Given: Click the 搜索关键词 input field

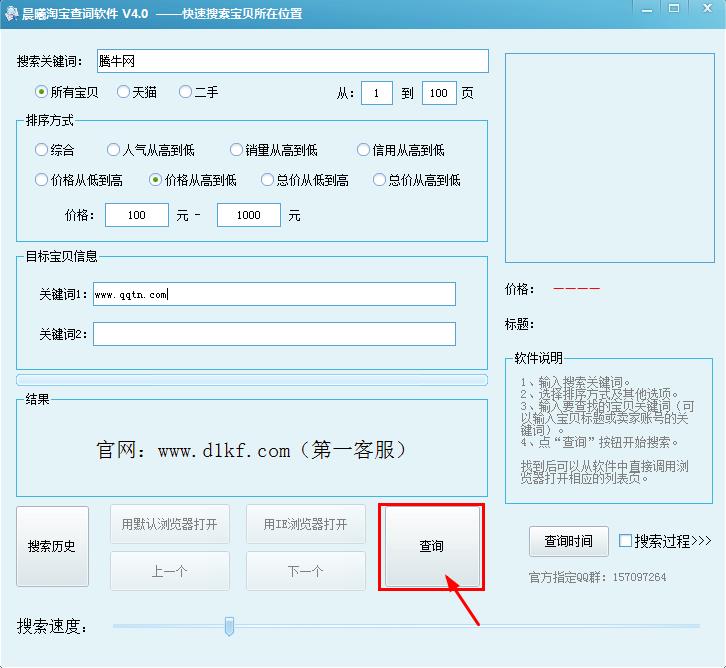Looking at the screenshot, I should pyautogui.click(x=292, y=61).
